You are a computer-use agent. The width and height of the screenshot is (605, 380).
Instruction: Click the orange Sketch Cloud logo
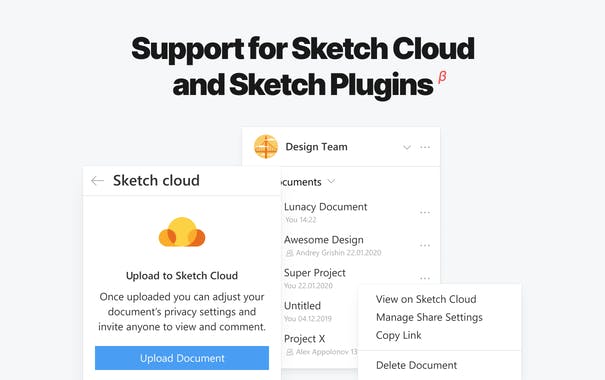(x=182, y=232)
